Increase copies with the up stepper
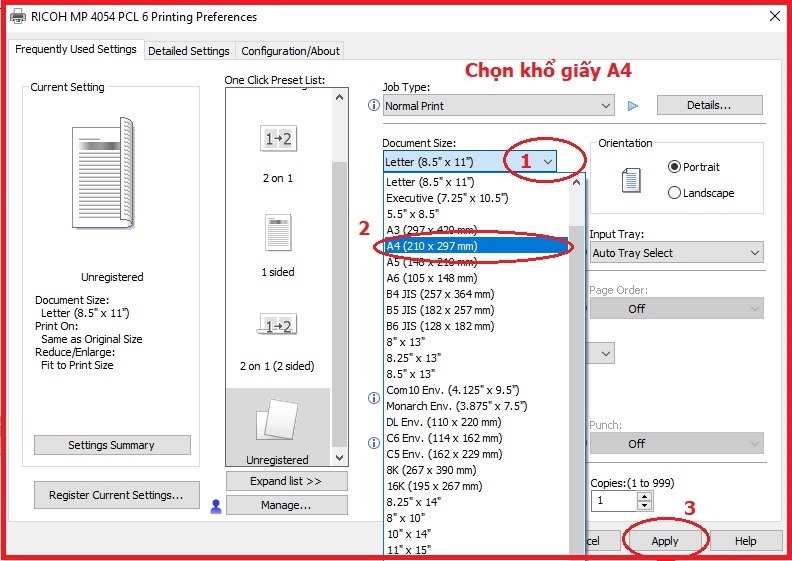Viewport: 792px width, 561px height. tap(644, 496)
